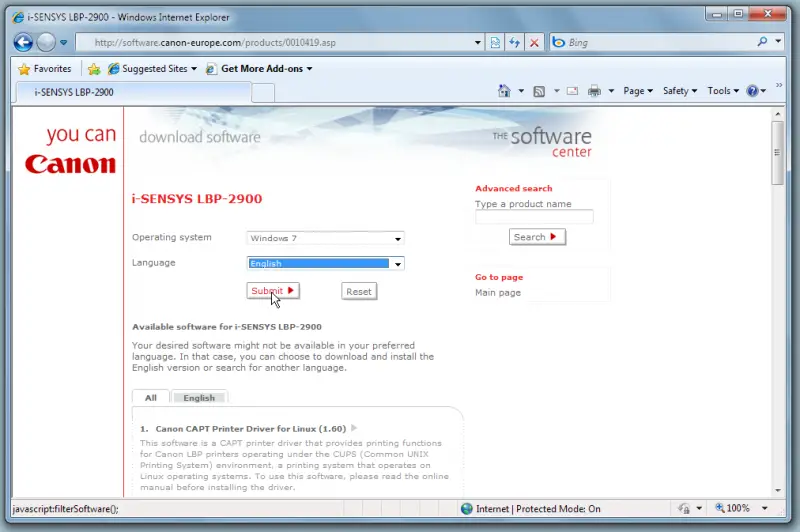Click the red Stop loading icon

tap(534, 43)
